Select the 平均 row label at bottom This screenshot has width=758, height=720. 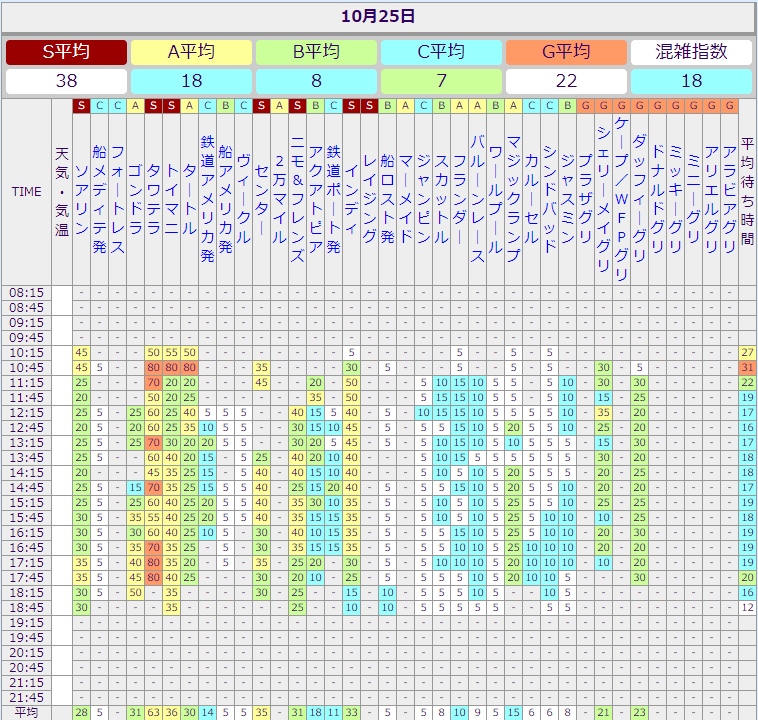click(26, 712)
